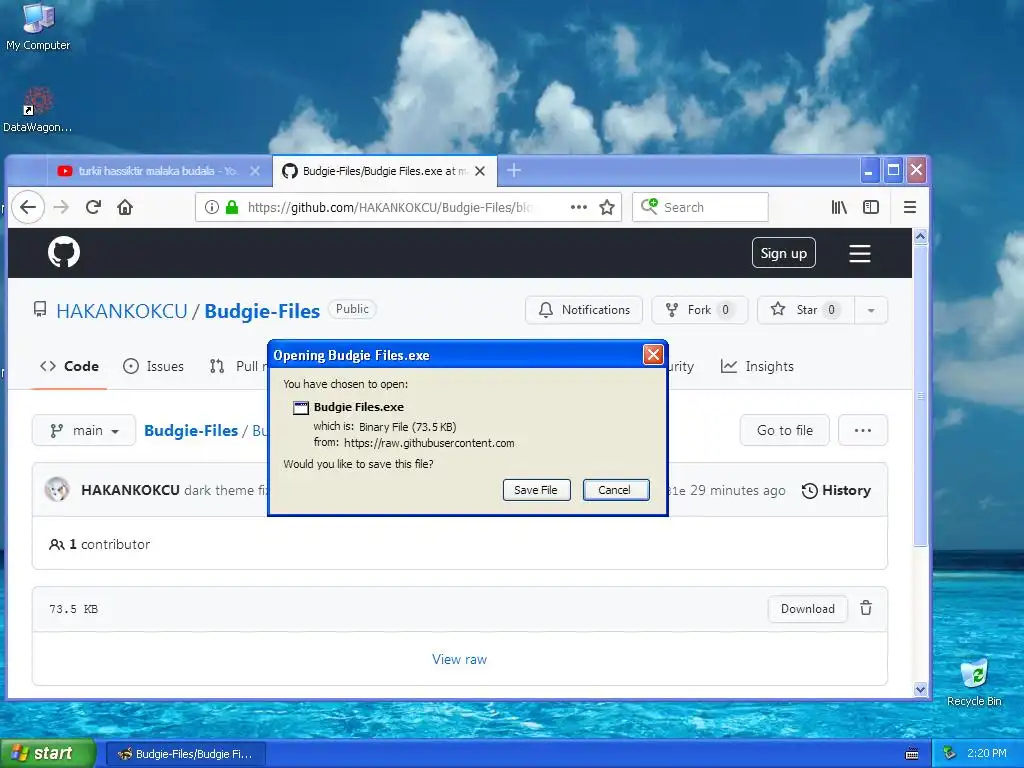Screen dimensions: 1024x768
Task: Cancel the file download dialog
Action: pyautogui.click(x=615, y=490)
